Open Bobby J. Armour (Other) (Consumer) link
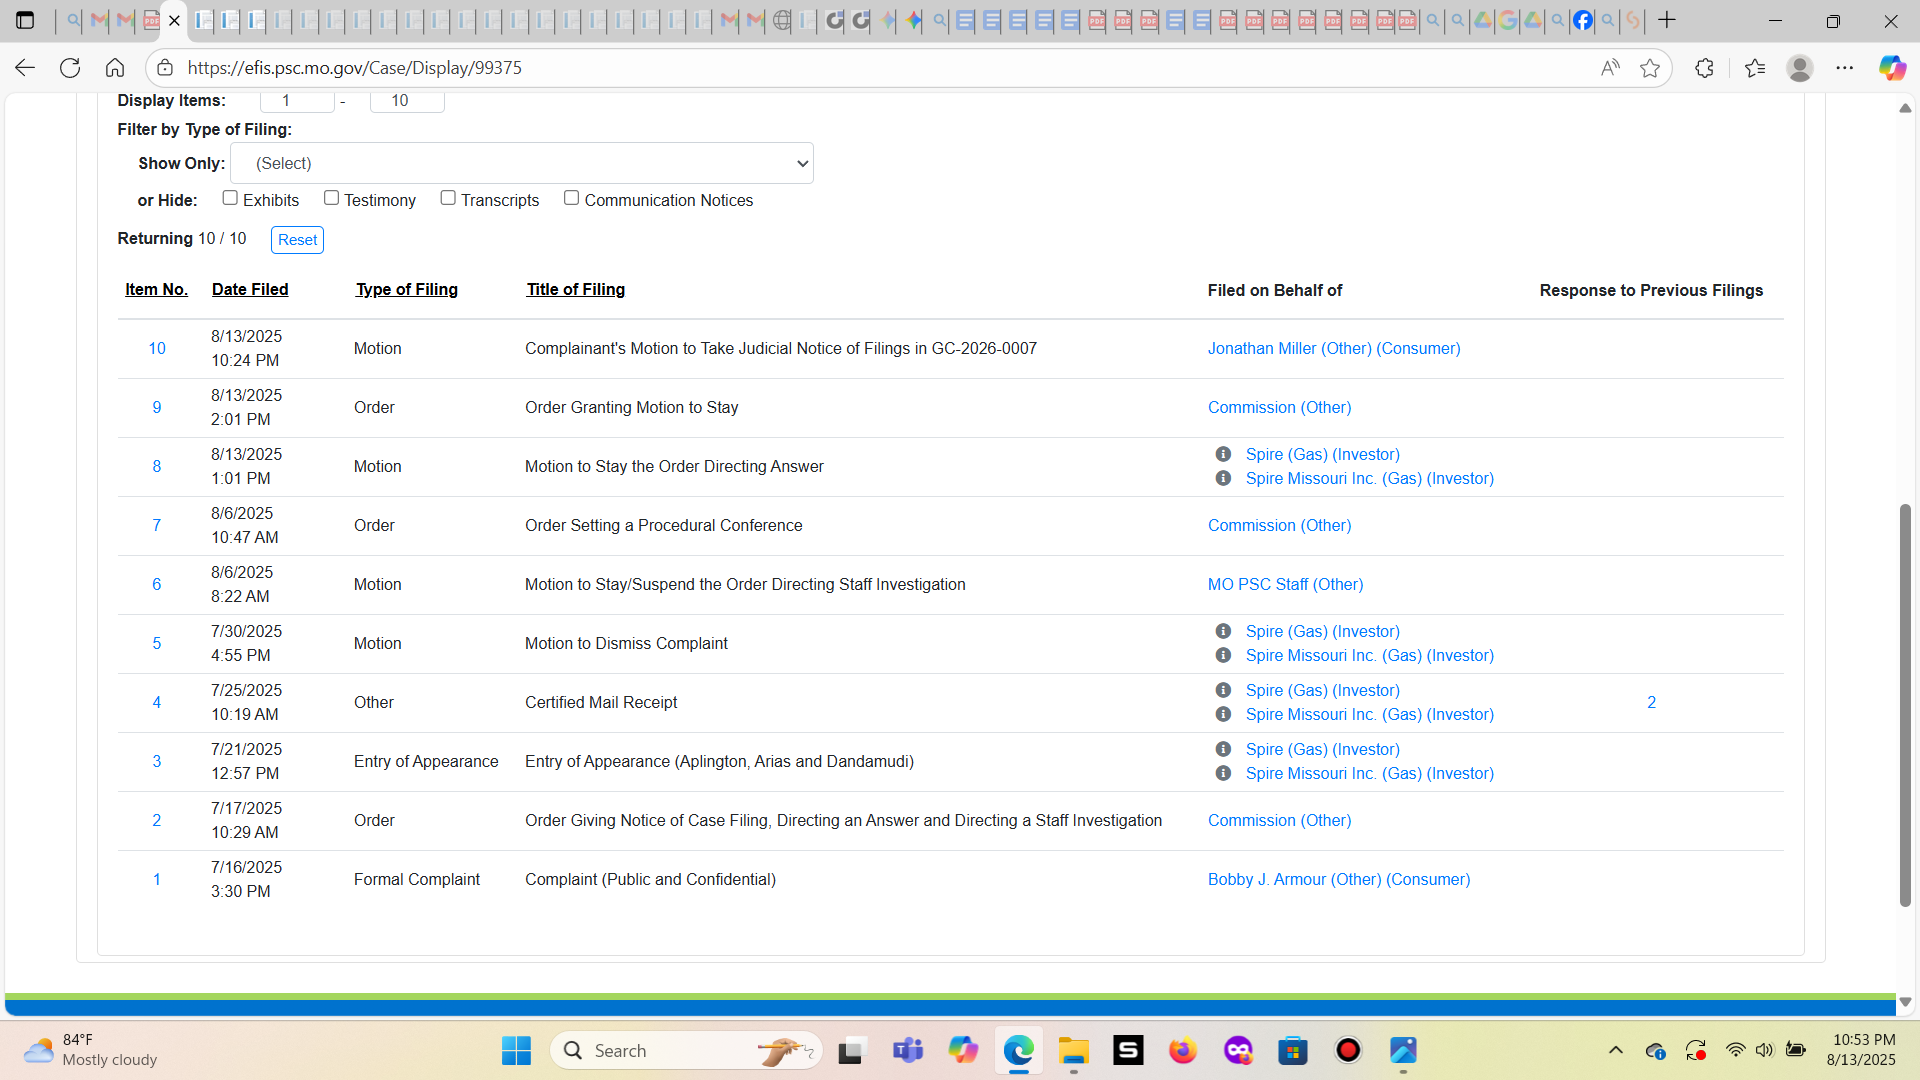Image resolution: width=1920 pixels, height=1080 pixels. (x=1339, y=880)
